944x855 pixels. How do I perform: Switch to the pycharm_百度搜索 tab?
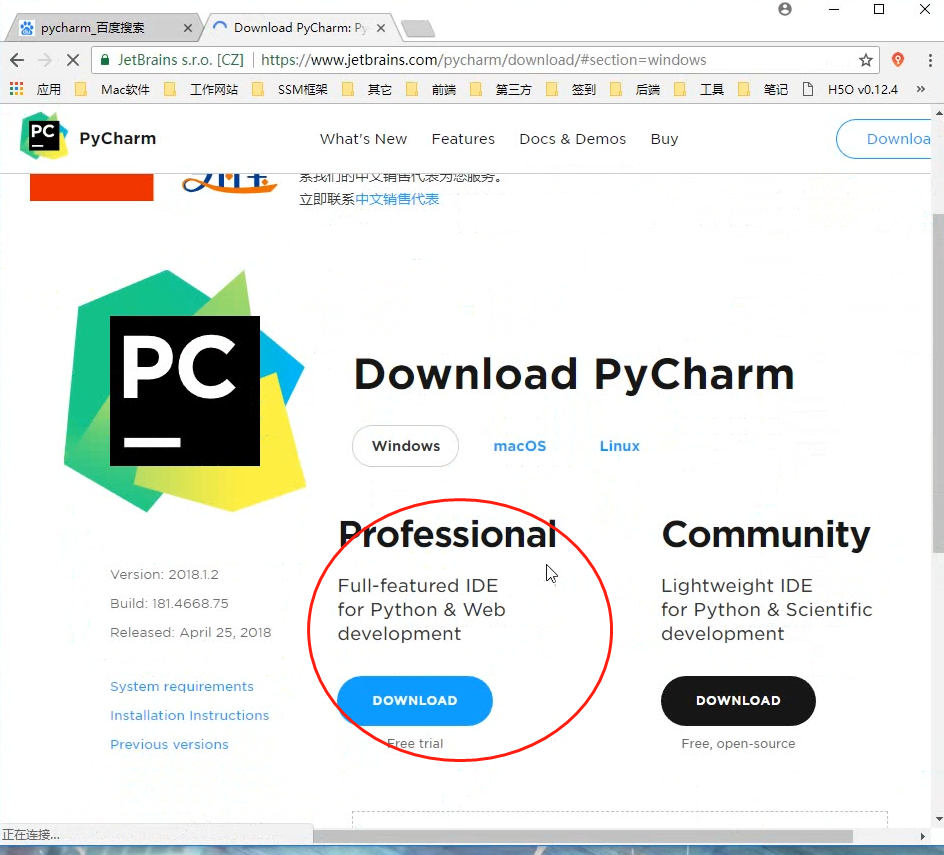pyautogui.click(x=104, y=28)
